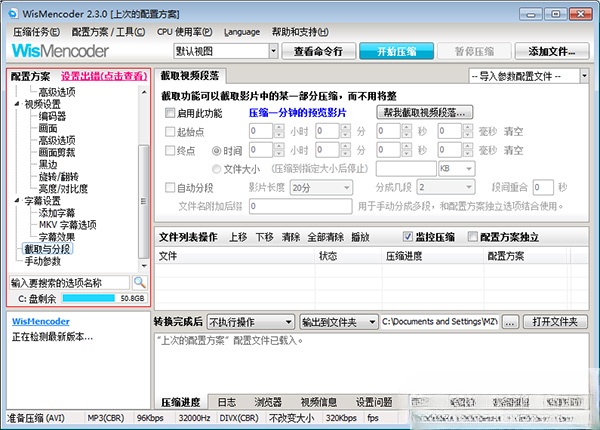Screen dimensions: 600x430
Task: Check the 终点 checkbox
Action: pyautogui.click(x=170, y=150)
